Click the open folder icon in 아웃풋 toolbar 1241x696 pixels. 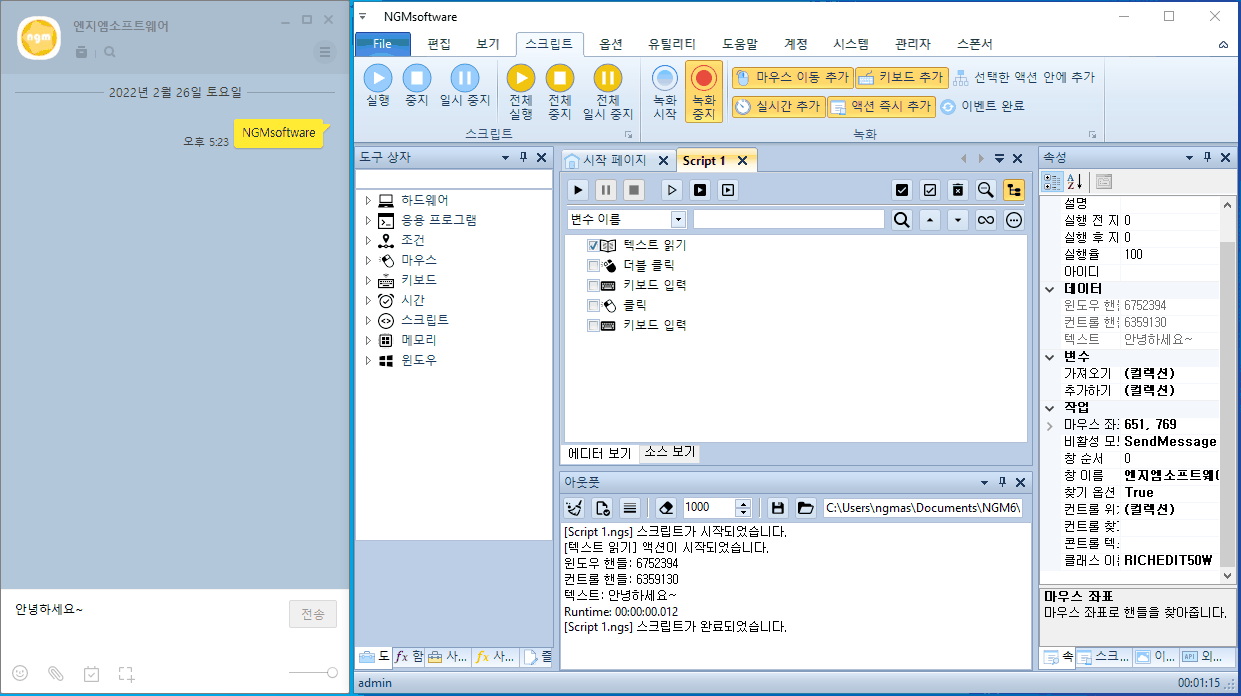(x=806, y=508)
